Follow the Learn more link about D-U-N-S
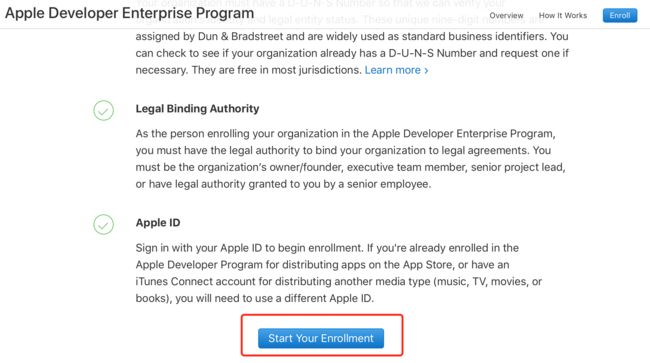The image size is (650, 363). (x=396, y=70)
